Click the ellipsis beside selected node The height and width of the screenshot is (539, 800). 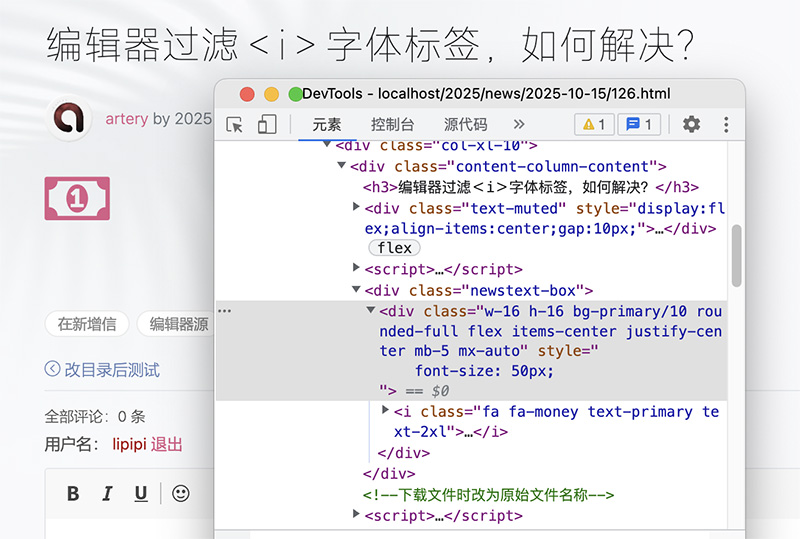click(225, 311)
